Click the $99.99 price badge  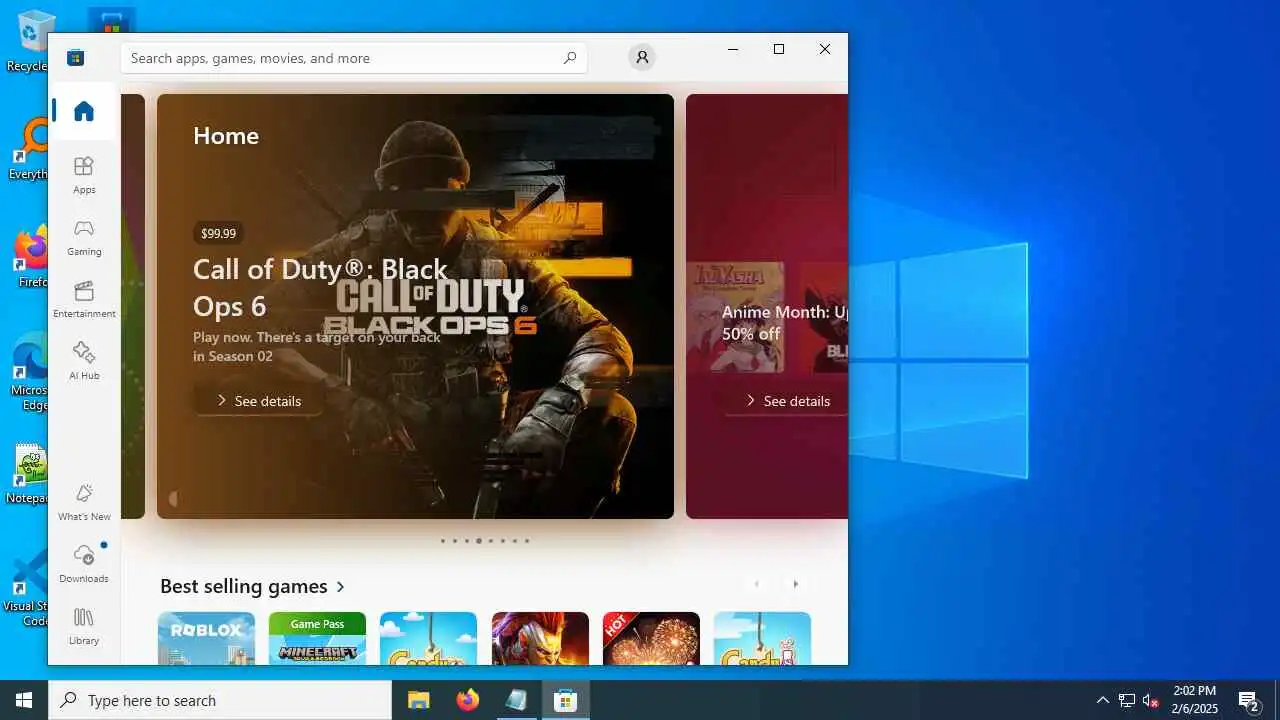pyautogui.click(x=218, y=233)
